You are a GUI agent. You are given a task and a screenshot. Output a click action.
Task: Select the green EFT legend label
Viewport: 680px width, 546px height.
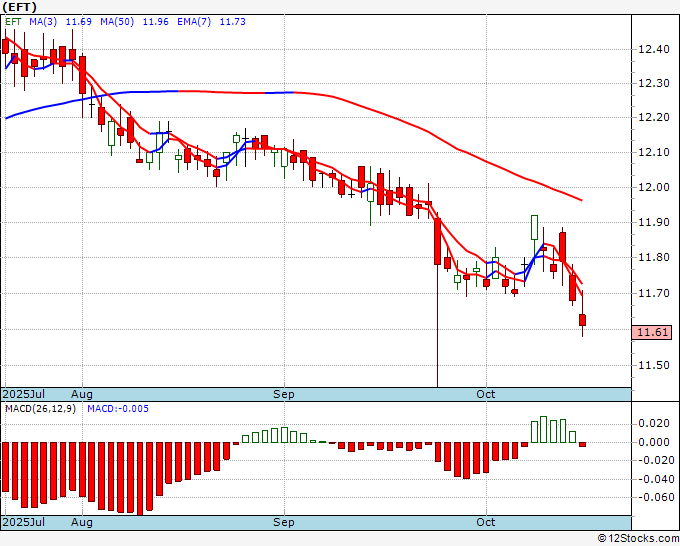click(13, 22)
